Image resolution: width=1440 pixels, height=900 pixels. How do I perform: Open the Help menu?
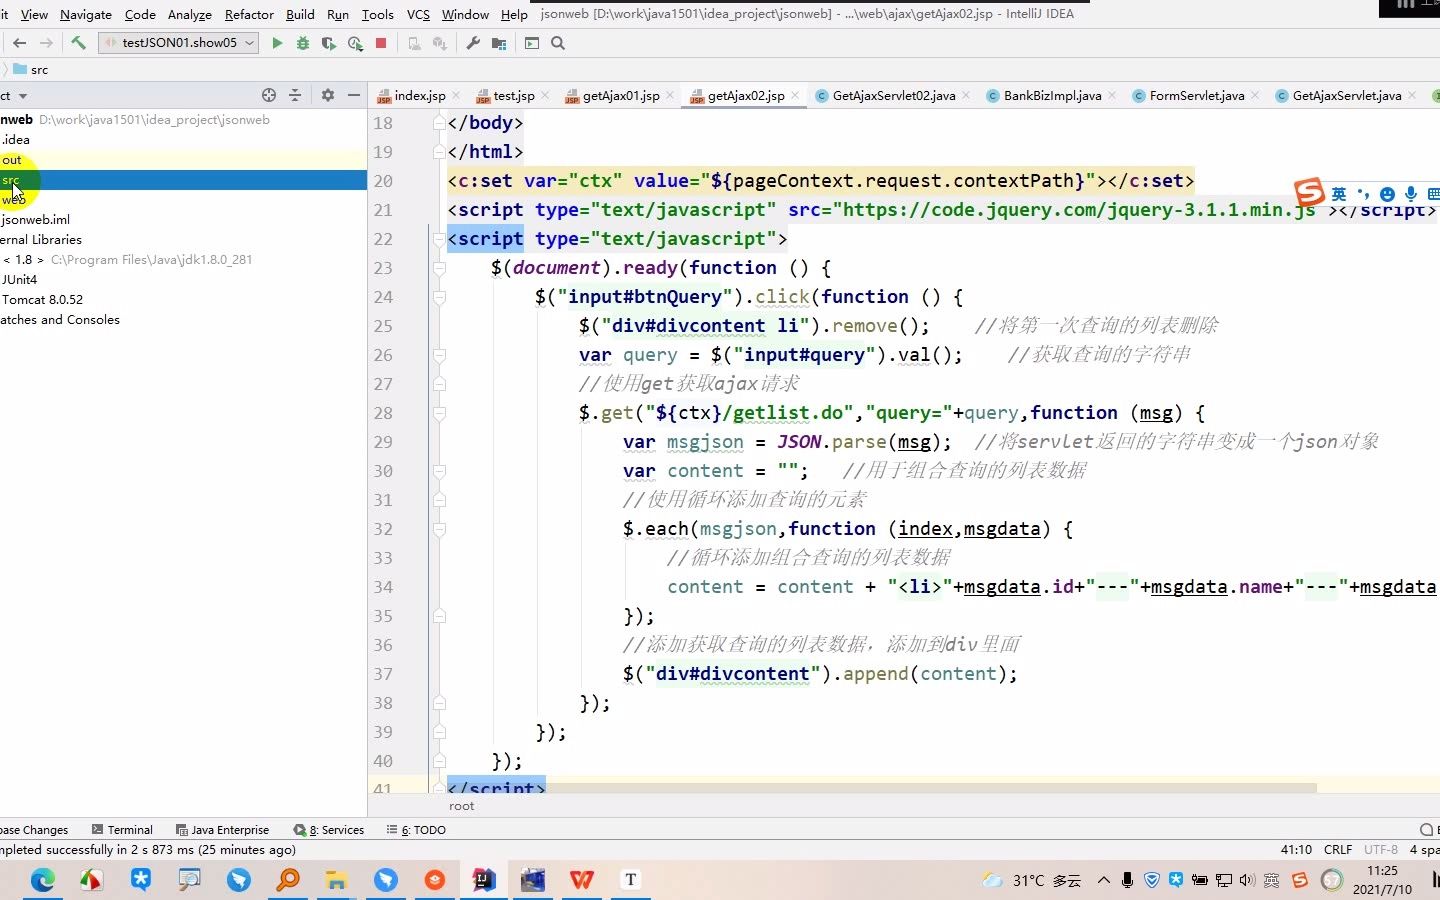coord(514,14)
